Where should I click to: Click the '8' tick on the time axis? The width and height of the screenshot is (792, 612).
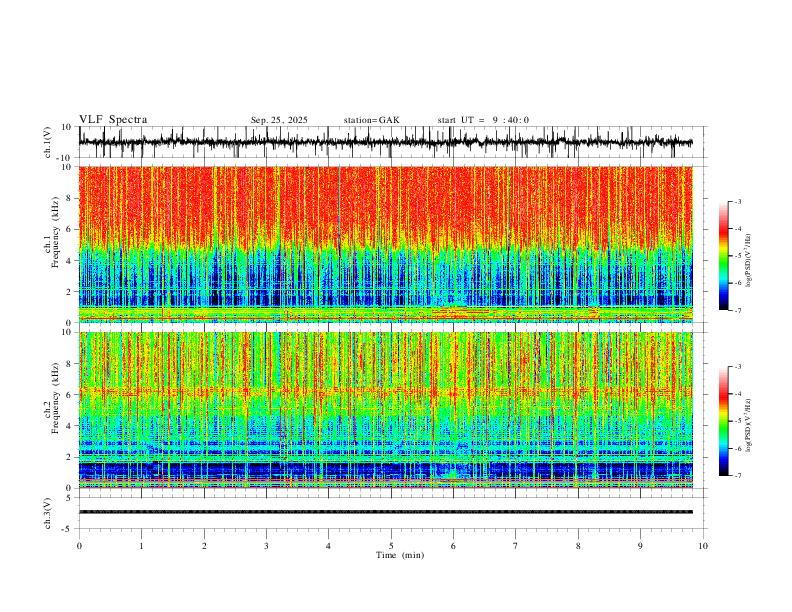pyautogui.click(x=578, y=546)
